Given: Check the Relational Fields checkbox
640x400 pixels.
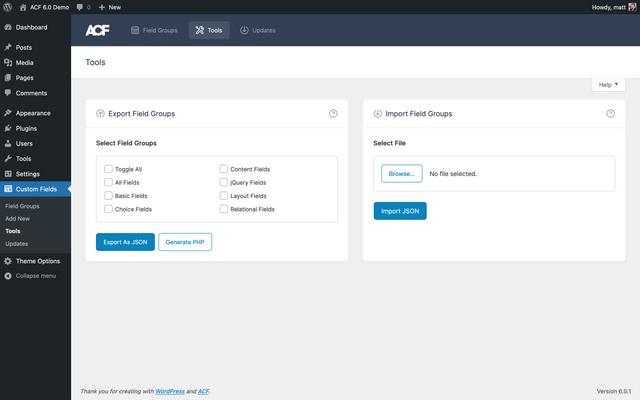Looking at the screenshot, I should [x=224, y=209].
